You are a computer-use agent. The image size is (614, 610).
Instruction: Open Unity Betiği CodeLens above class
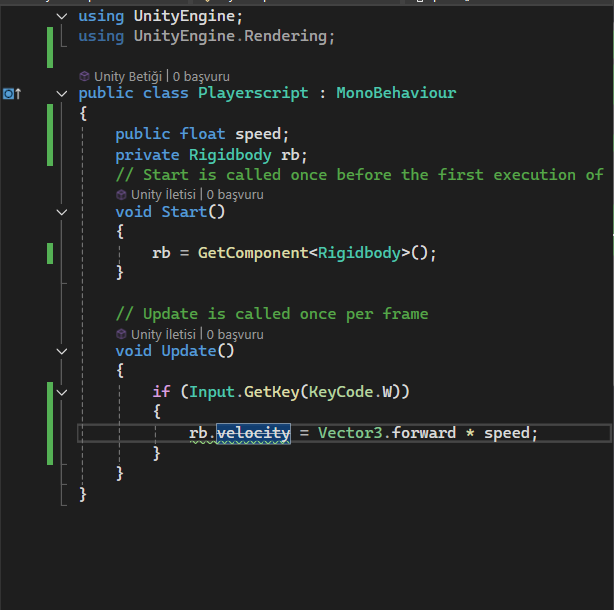click(x=128, y=76)
